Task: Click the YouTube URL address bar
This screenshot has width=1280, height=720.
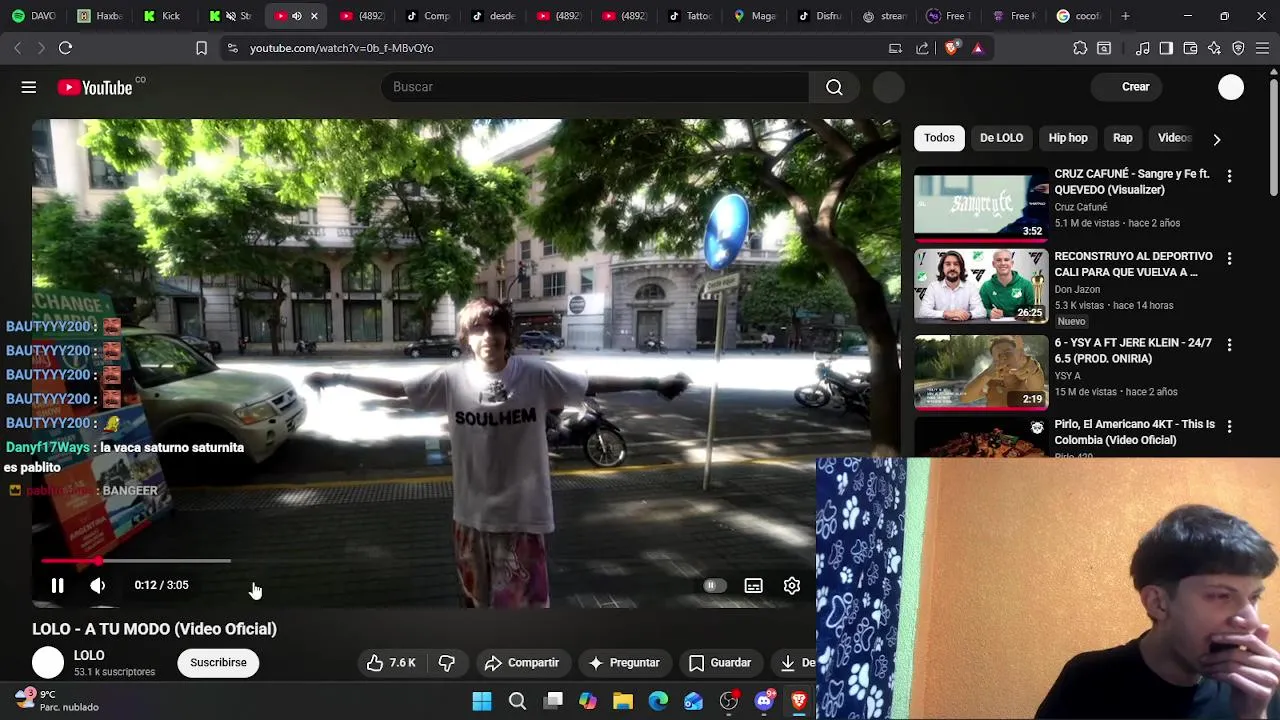Action: tap(560, 48)
